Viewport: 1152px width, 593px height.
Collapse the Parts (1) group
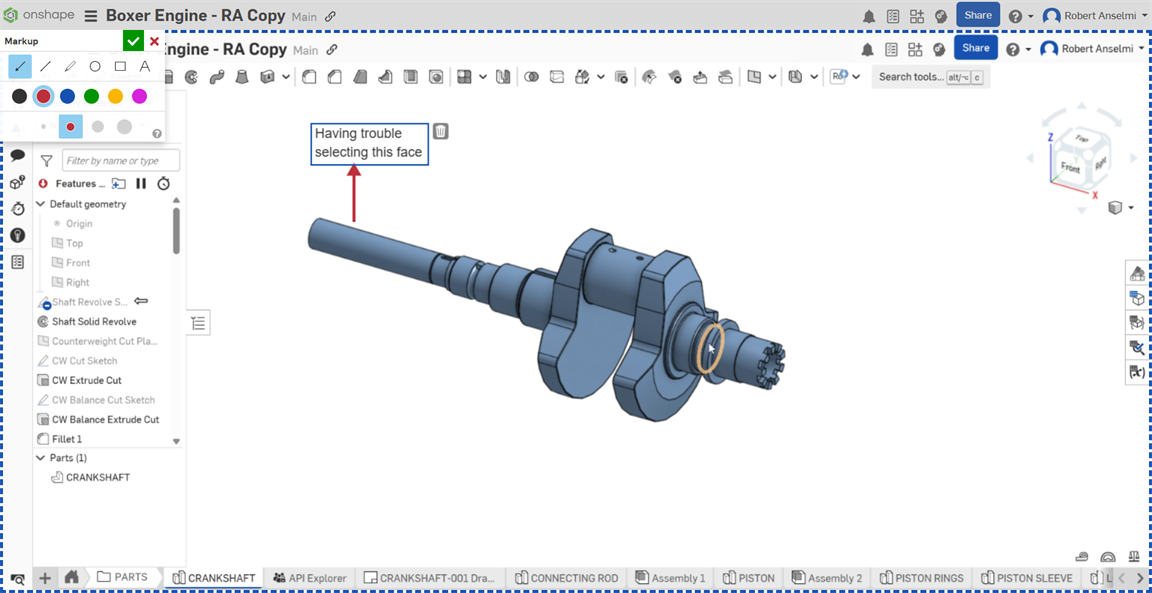click(x=41, y=458)
